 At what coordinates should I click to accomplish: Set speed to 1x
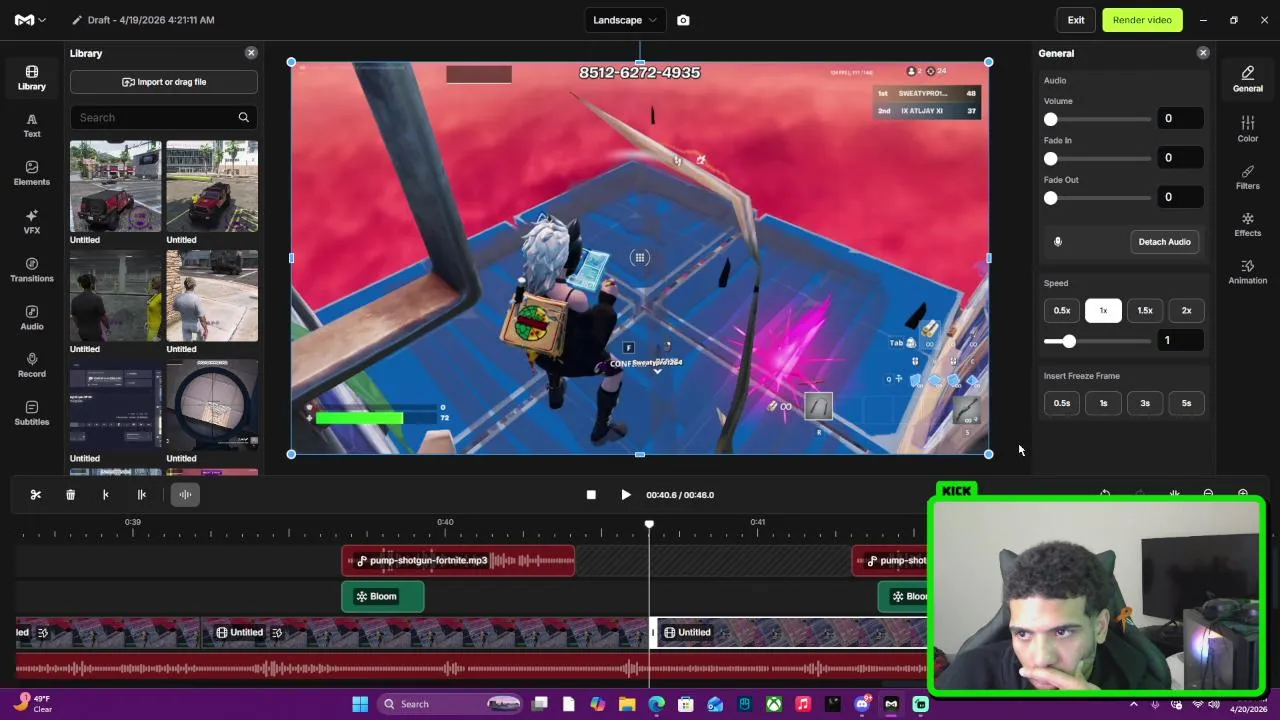[1103, 310]
